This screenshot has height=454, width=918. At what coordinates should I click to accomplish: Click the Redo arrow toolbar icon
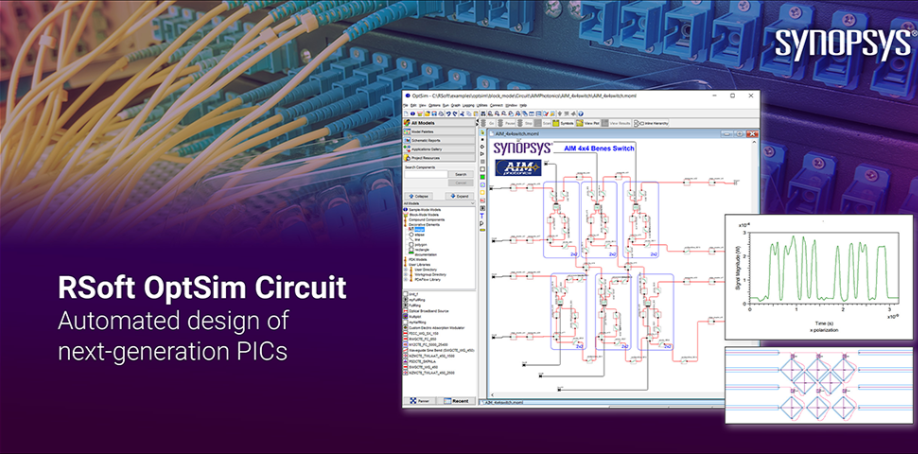(455, 114)
